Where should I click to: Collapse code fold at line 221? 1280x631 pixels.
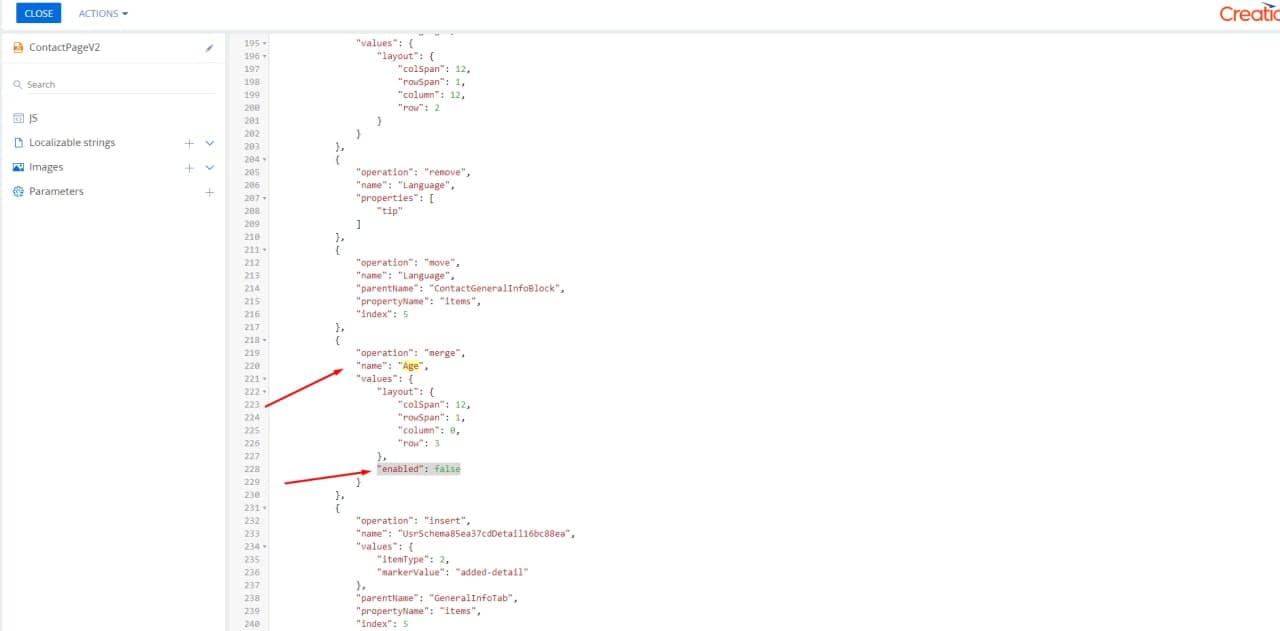point(265,379)
